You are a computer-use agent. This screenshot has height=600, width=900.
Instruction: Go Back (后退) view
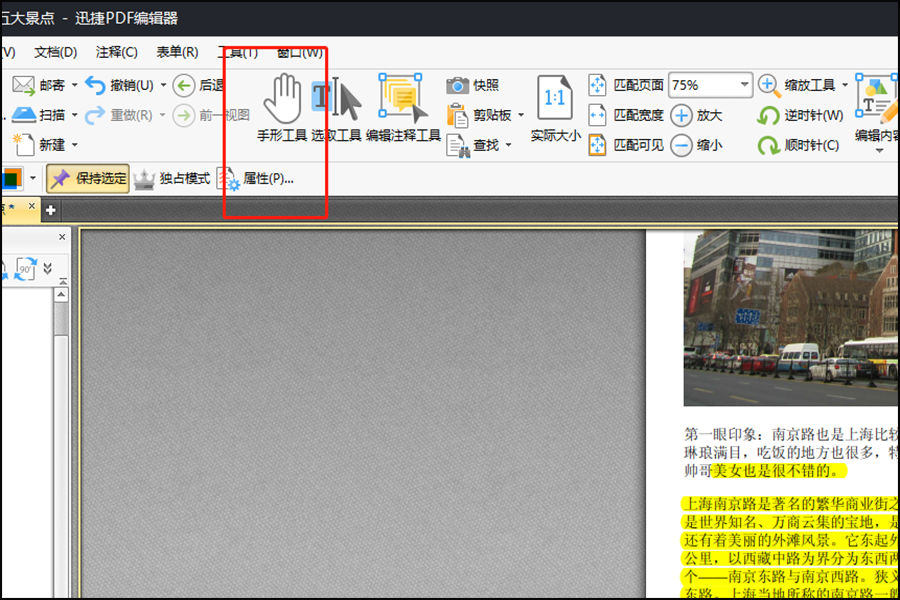199,86
